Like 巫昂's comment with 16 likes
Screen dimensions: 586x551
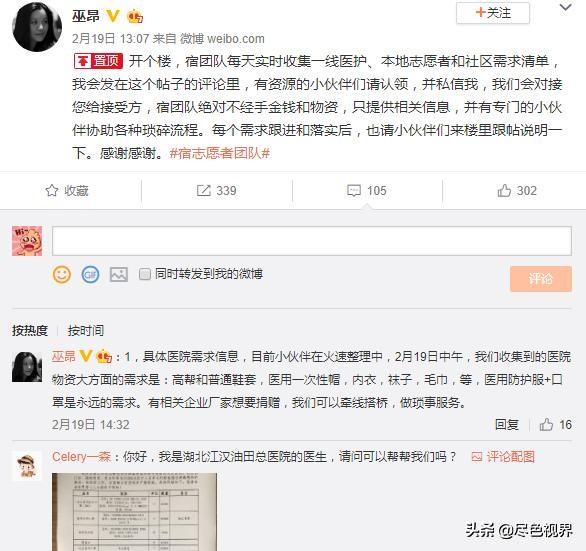(x=546, y=425)
